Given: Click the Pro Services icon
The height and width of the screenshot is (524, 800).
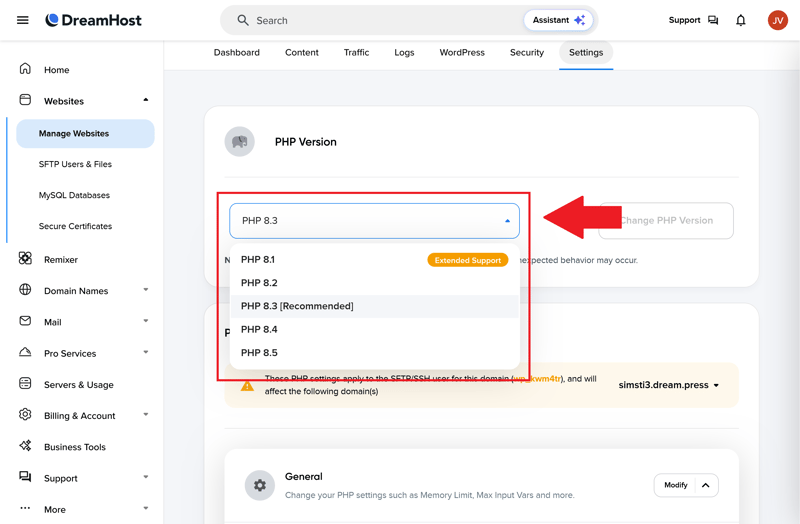Looking at the screenshot, I should click(25, 352).
